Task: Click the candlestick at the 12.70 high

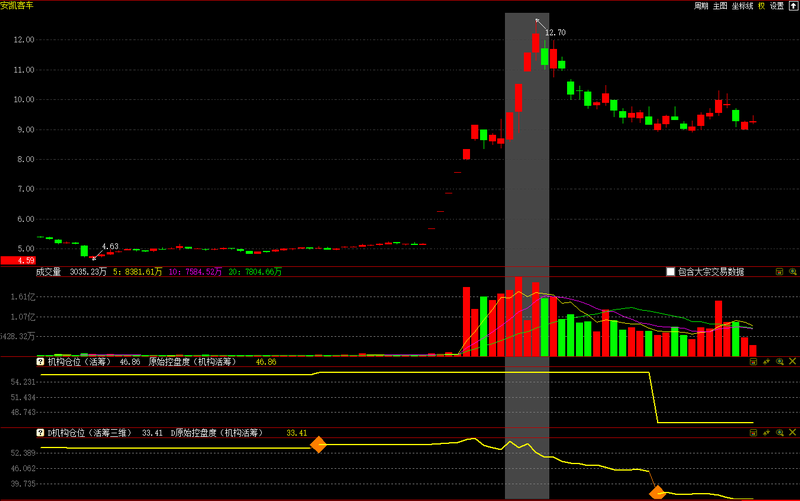Action: tap(536, 42)
